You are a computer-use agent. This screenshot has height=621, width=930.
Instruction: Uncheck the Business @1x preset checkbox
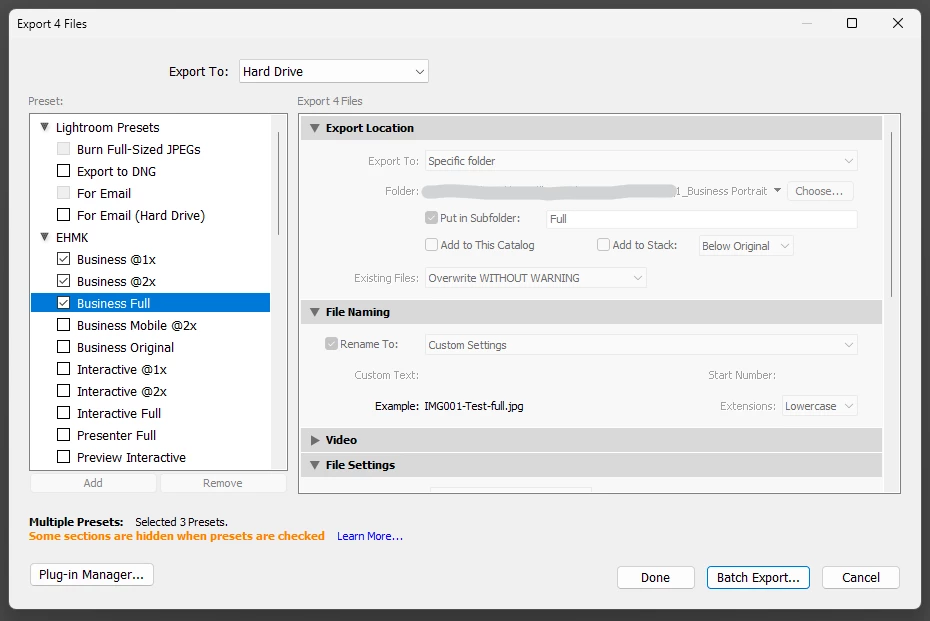63,259
